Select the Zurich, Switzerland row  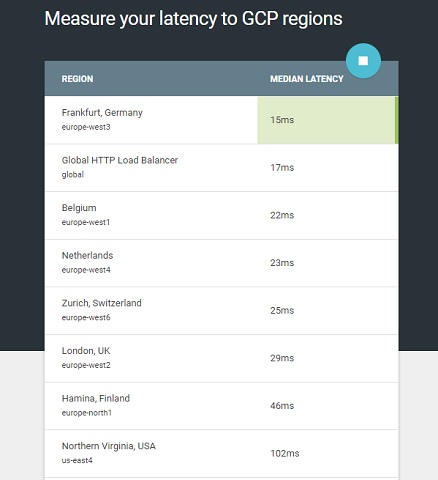tap(221, 311)
